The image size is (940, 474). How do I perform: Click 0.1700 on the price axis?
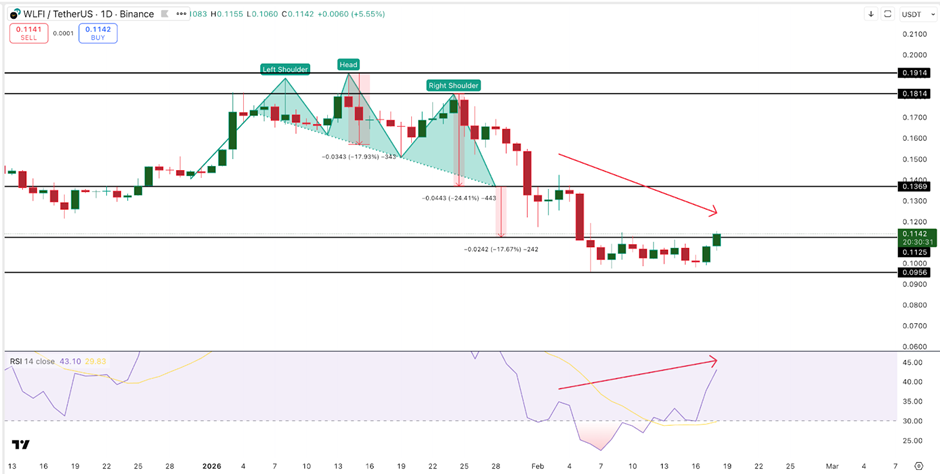(914, 117)
